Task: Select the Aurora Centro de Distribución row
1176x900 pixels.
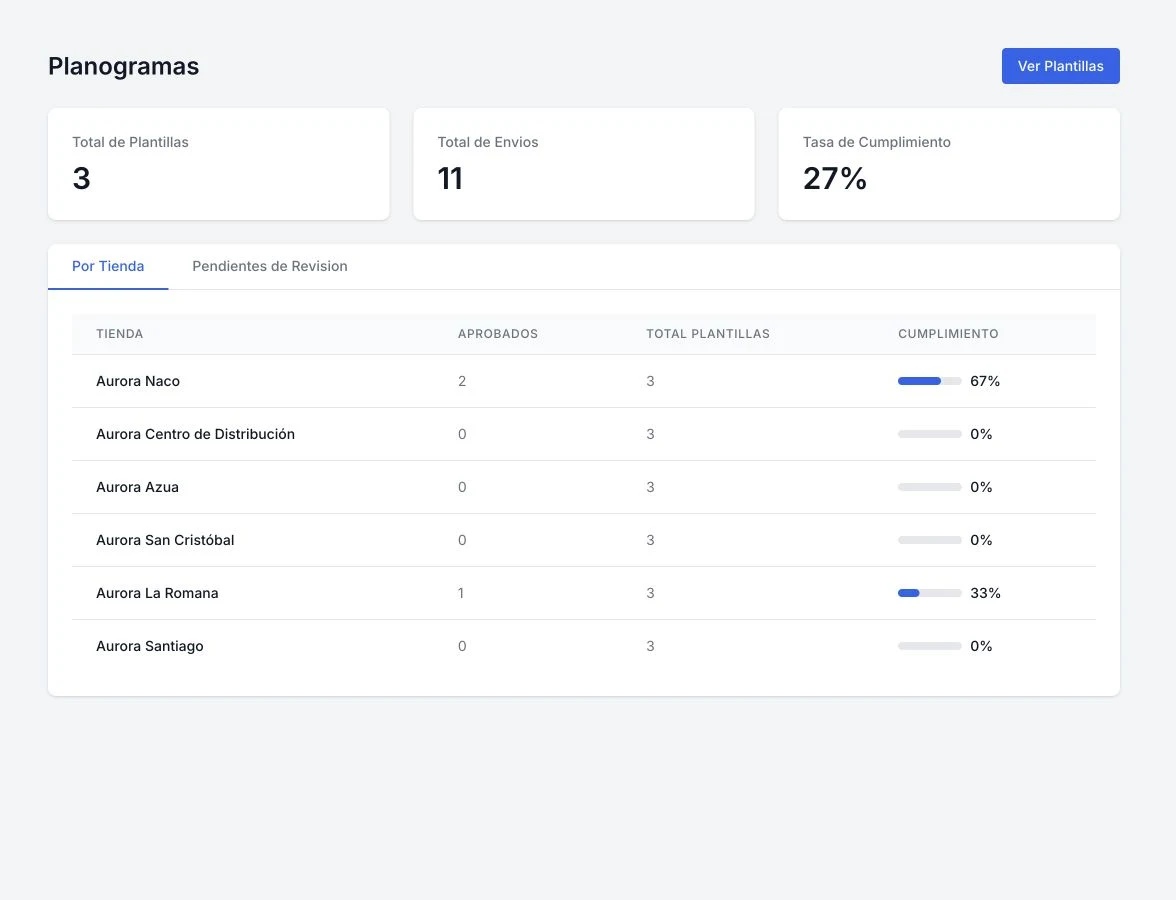Action: coord(584,434)
